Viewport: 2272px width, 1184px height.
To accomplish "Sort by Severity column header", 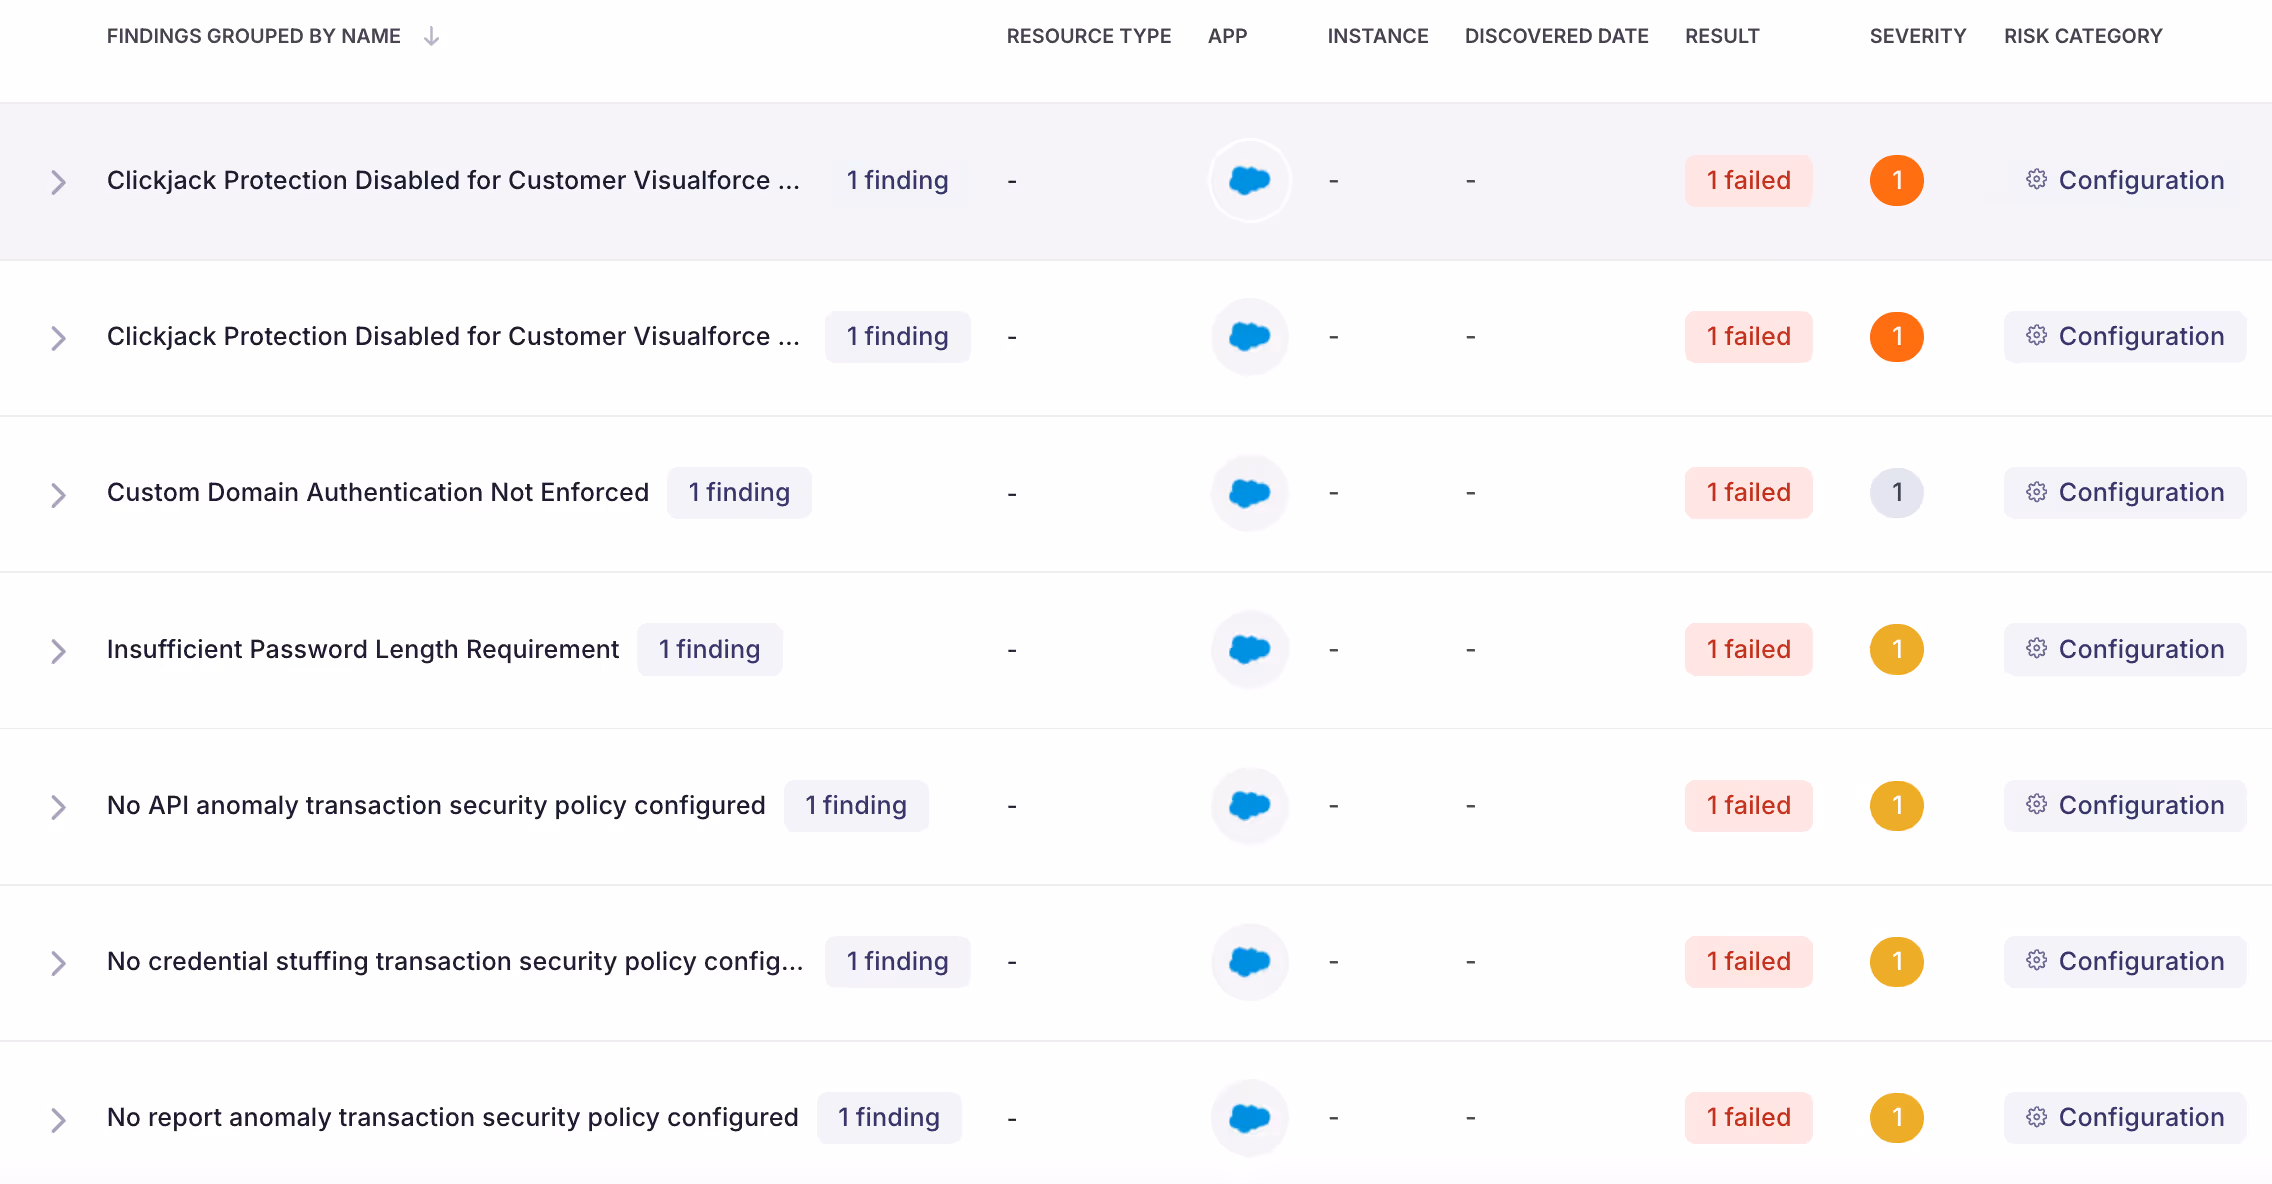I will (x=1917, y=36).
